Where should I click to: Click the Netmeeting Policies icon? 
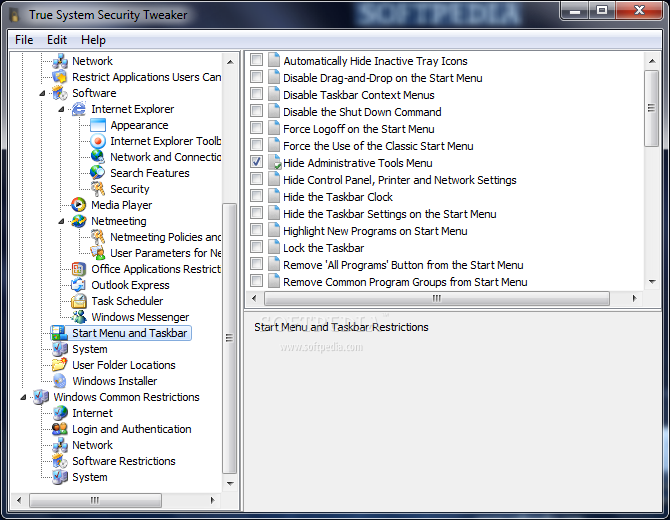(x=98, y=237)
